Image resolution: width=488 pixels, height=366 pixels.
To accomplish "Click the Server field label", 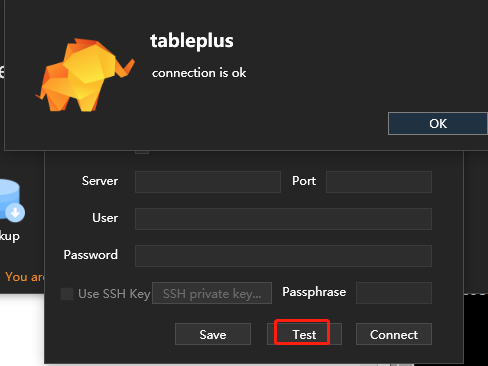I will 100,181.
